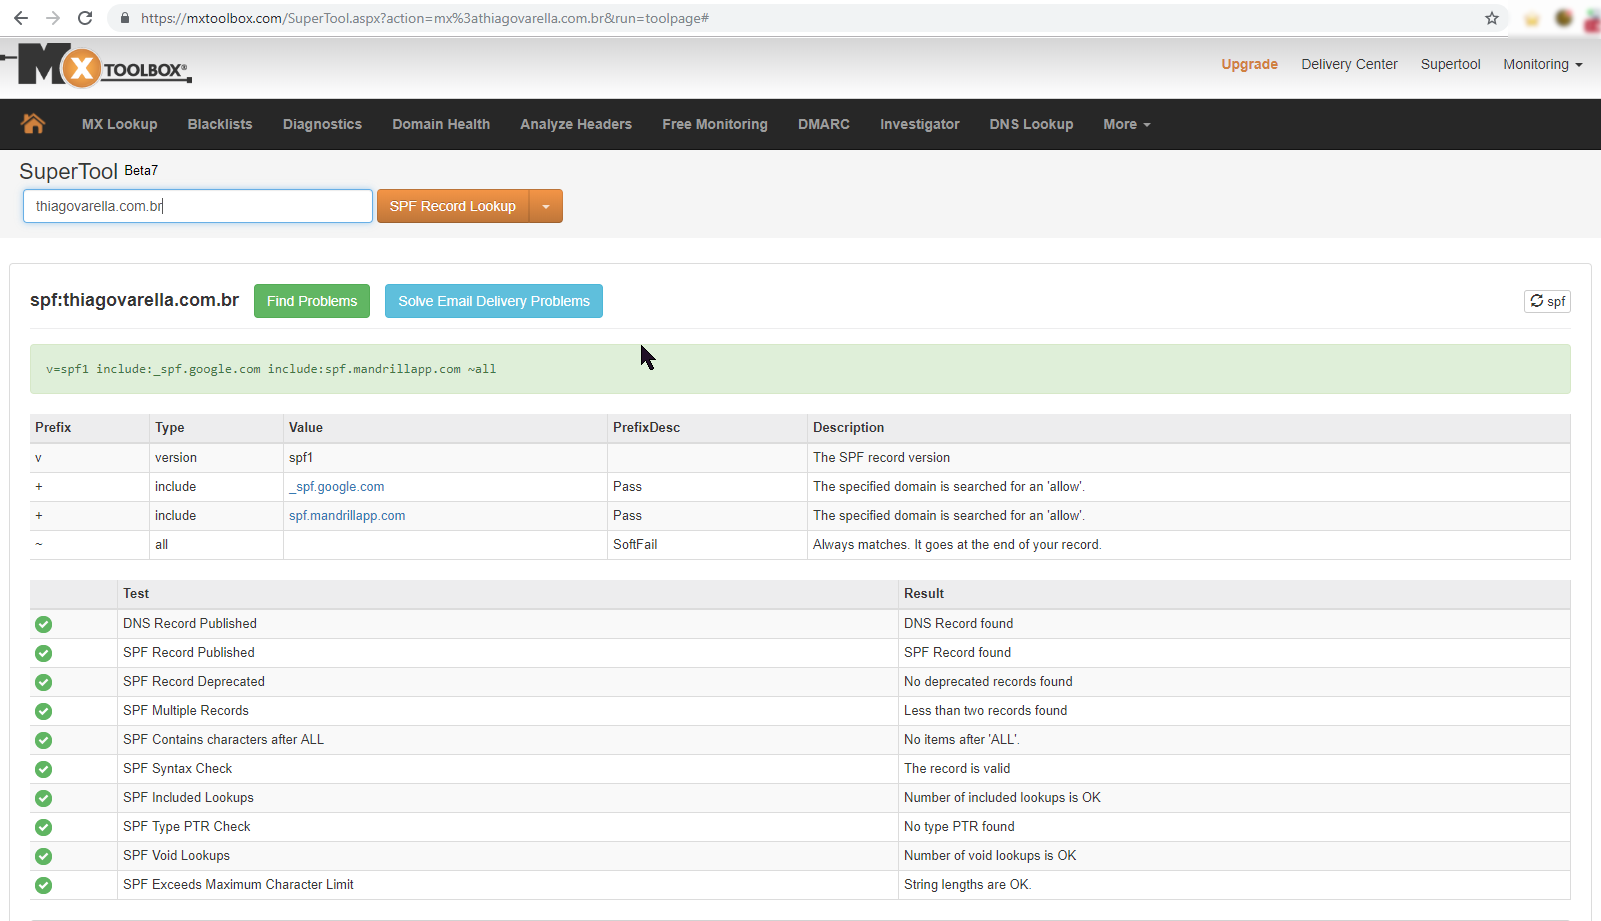Click the green check beside SPF Type PTR Check
Screen dimensions: 1601x921
(43, 827)
